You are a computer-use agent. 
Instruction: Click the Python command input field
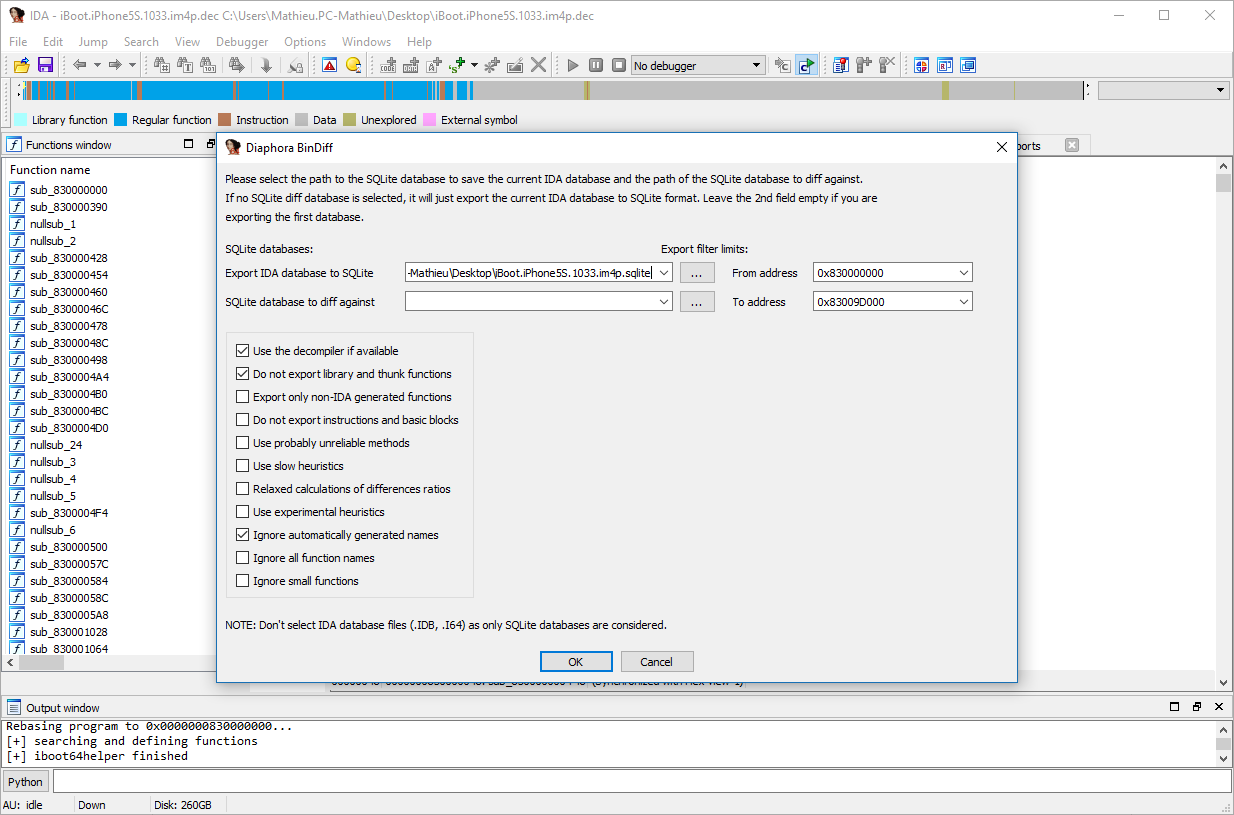click(640, 782)
